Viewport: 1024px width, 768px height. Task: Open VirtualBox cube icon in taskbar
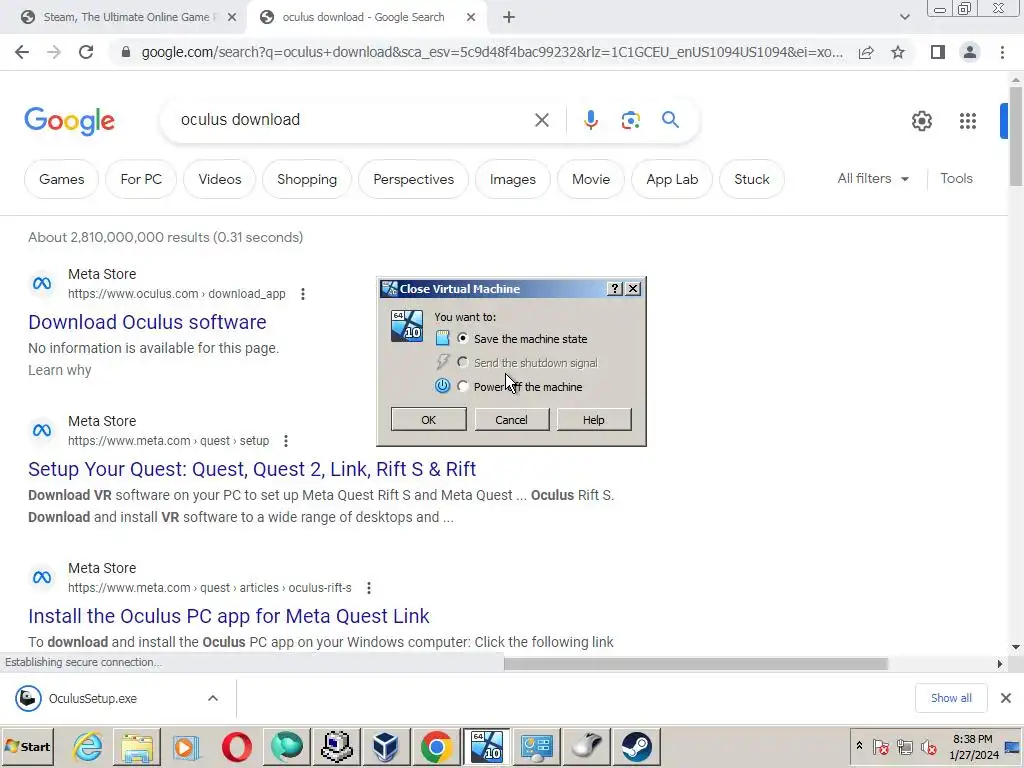pos(386,746)
